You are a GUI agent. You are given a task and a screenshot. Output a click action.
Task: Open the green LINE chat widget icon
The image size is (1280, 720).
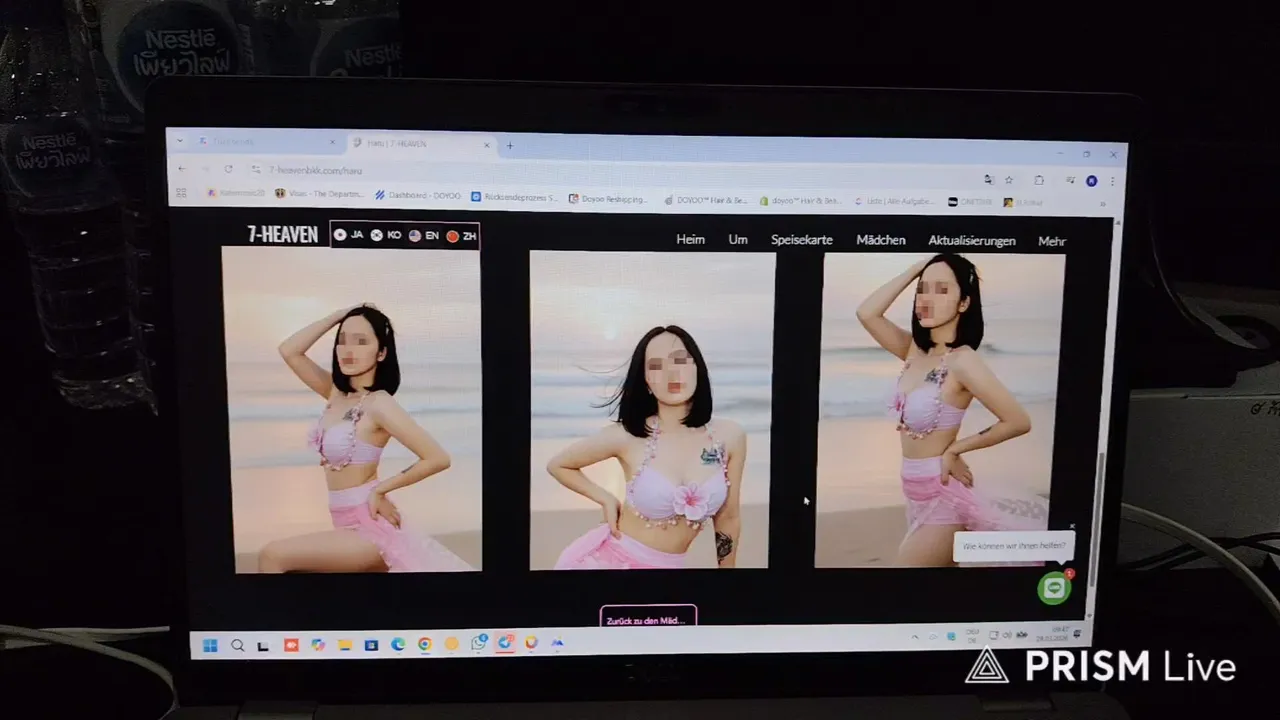coord(1054,588)
